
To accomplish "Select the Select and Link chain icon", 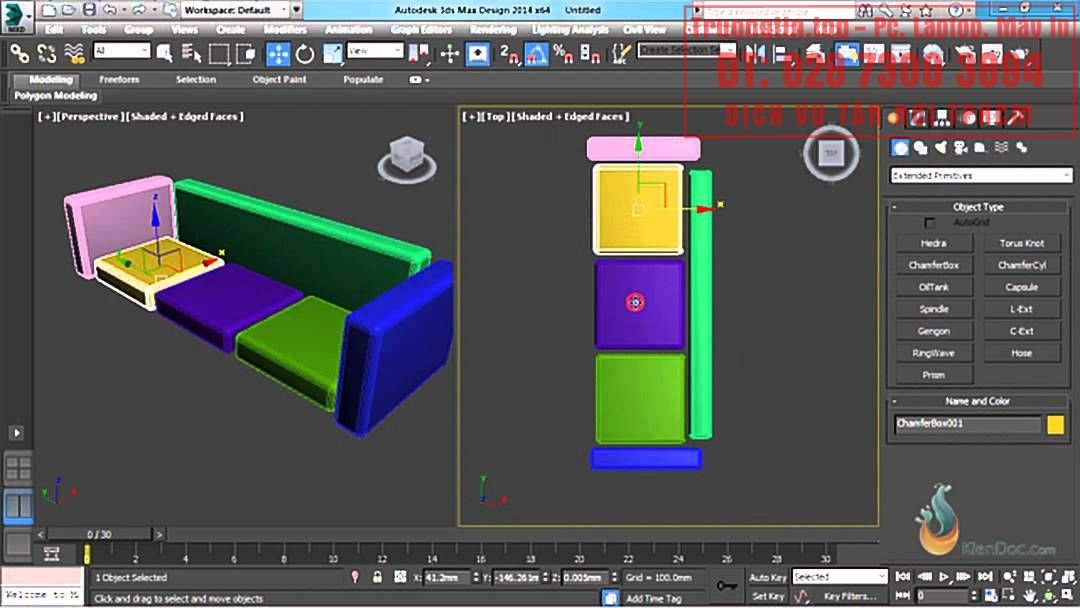I will 19,54.
